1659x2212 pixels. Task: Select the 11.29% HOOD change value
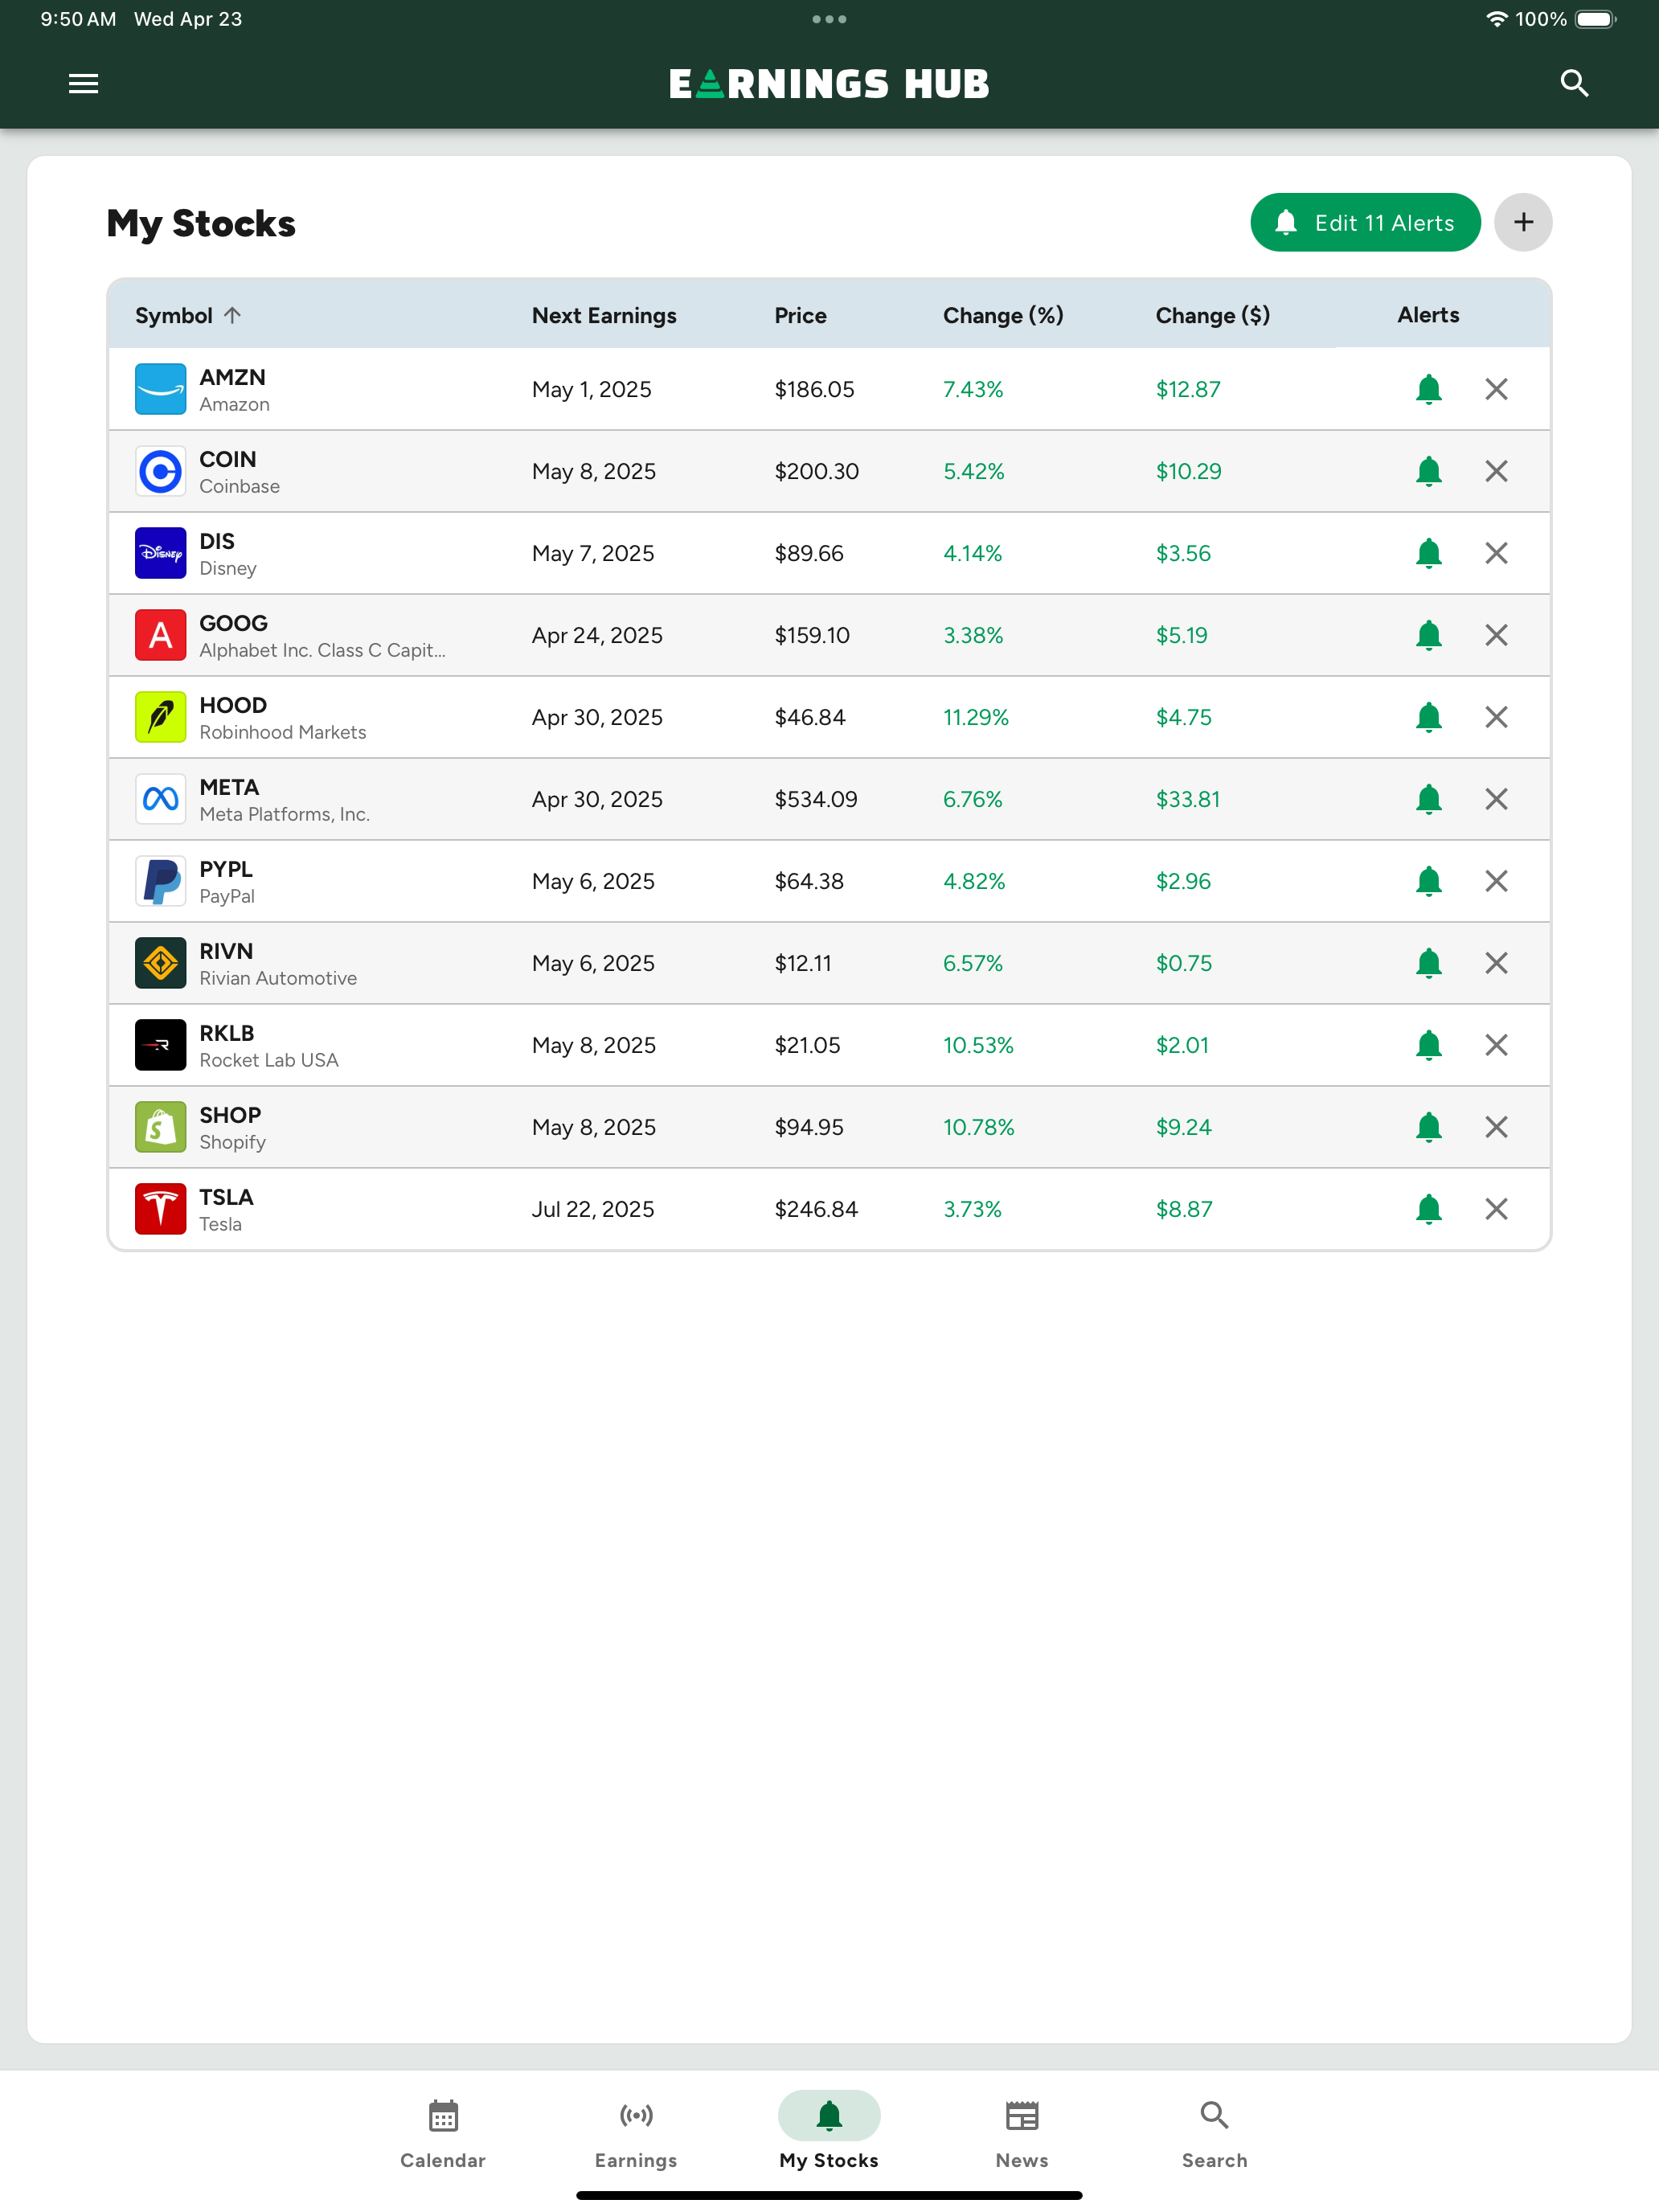click(x=976, y=717)
